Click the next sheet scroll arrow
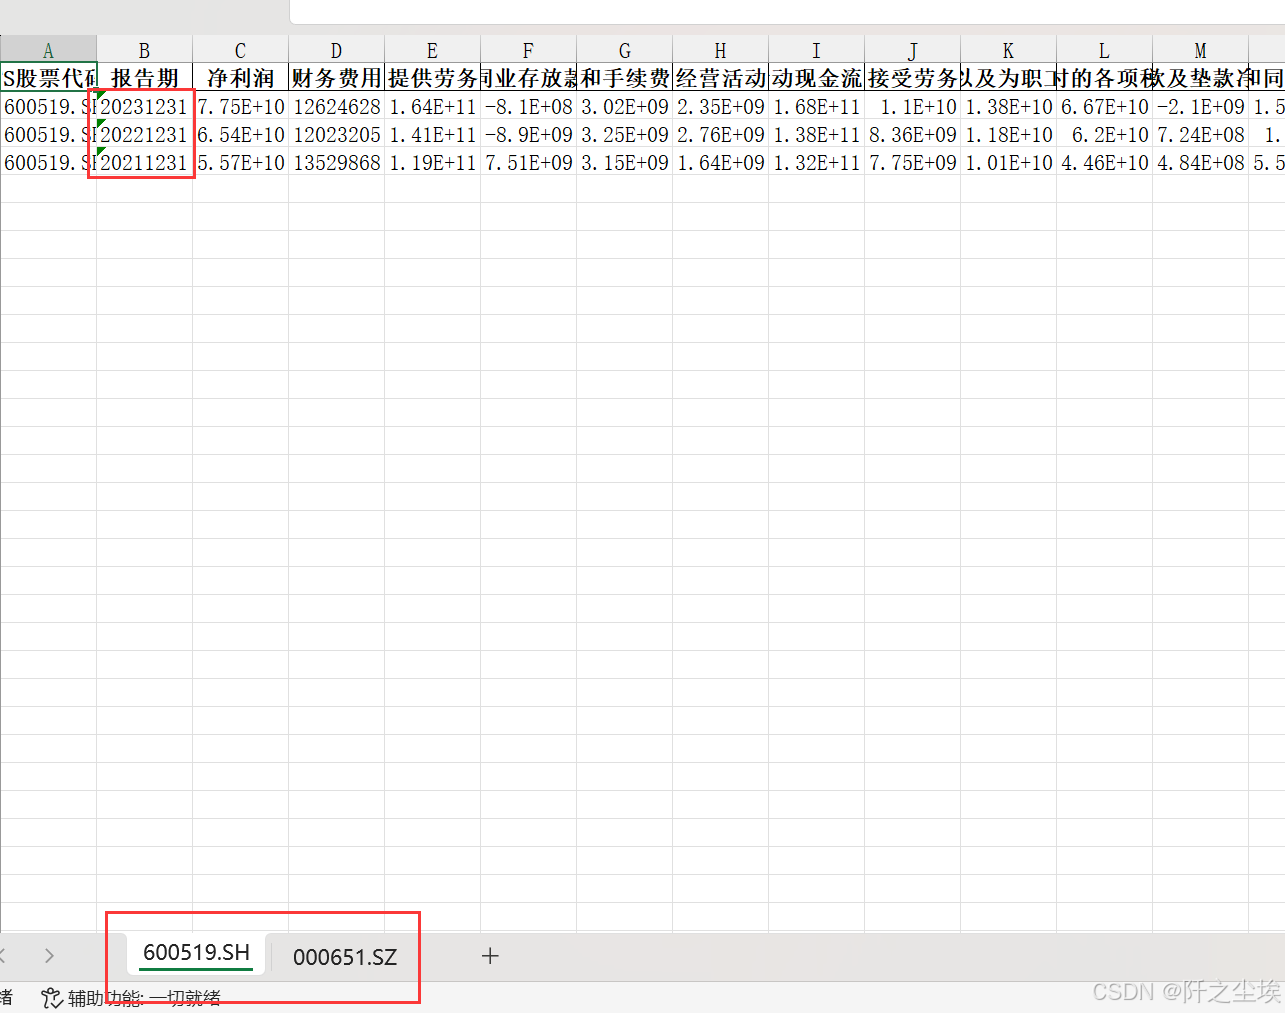The height and width of the screenshot is (1013, 1285). click(49, 956)
